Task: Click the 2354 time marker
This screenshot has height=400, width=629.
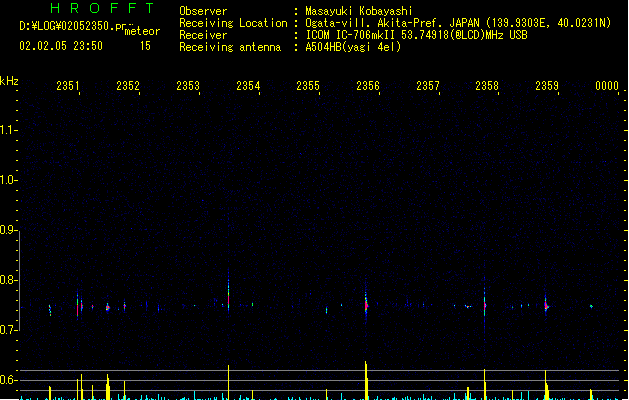Action: coord(248,86)
